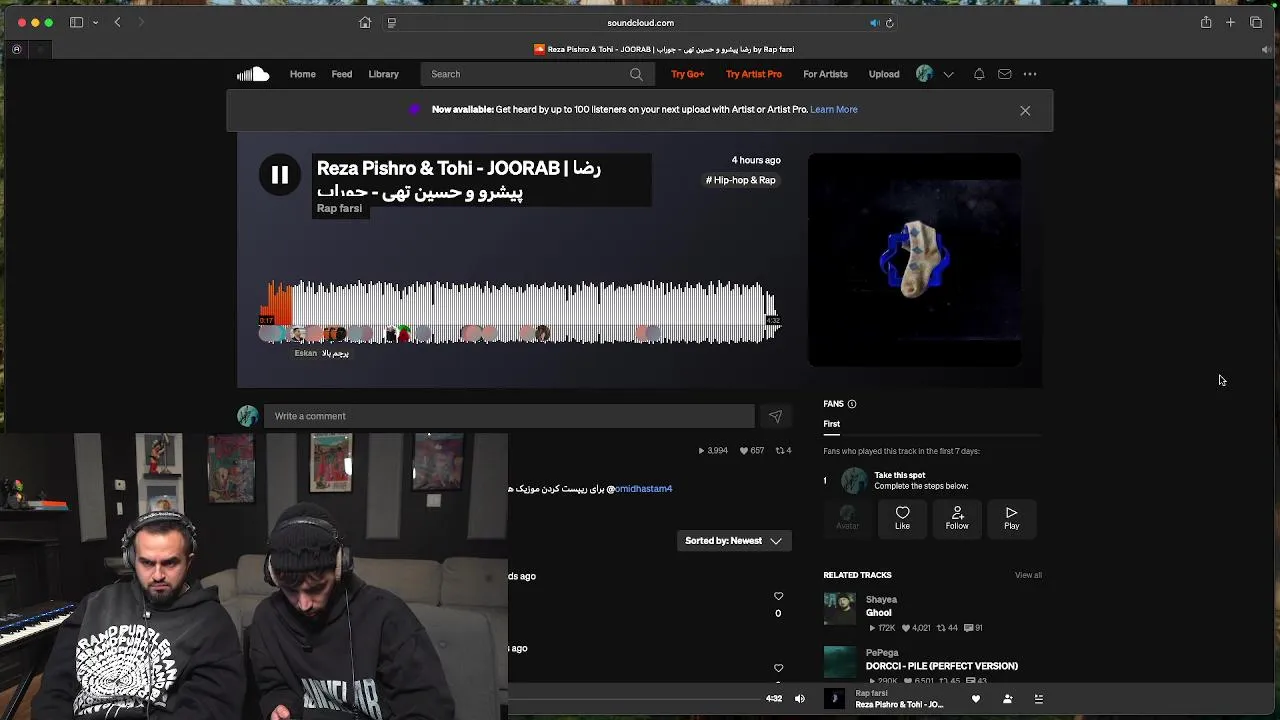Follow the artist in bottom player

1007,699
